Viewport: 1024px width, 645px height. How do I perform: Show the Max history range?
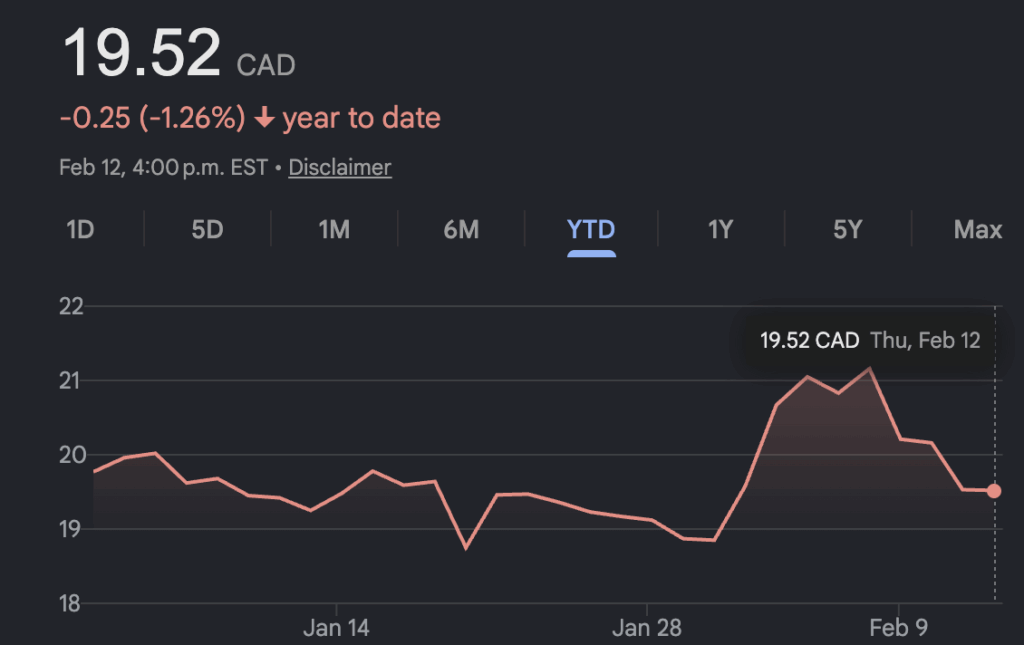[x=977, y=230]
